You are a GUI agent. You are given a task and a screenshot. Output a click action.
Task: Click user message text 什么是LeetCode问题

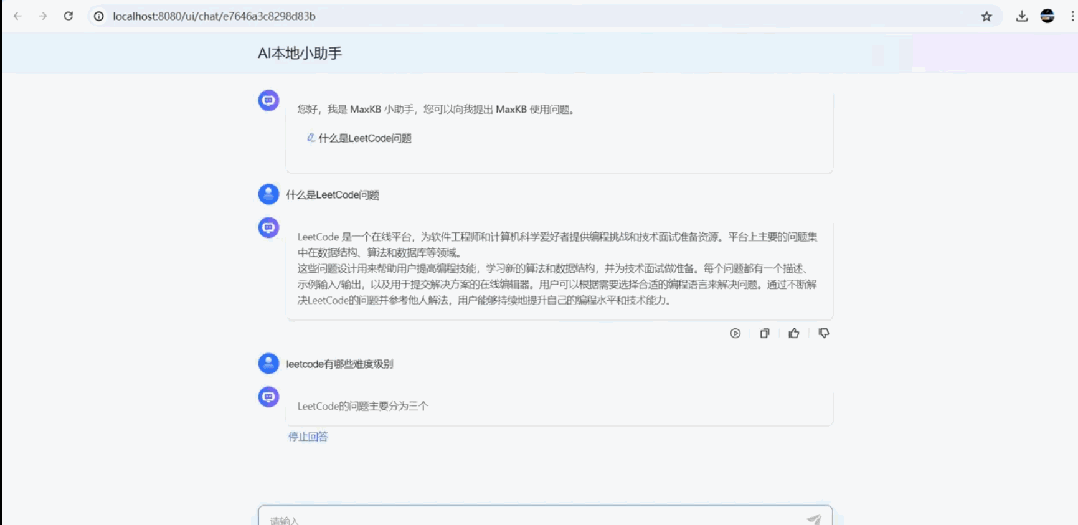(x=333, y=195)
